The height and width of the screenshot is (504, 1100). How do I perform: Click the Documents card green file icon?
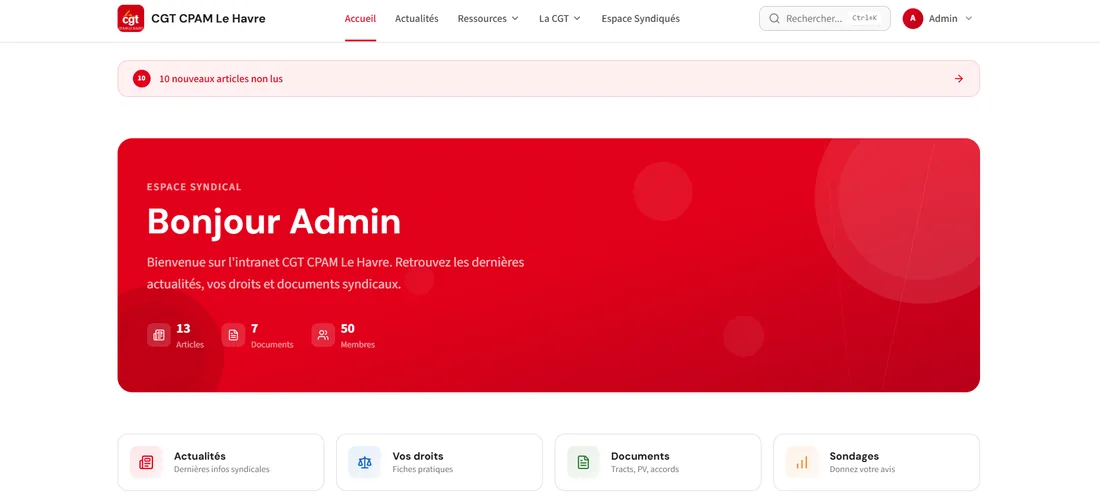tap(583, 462)
